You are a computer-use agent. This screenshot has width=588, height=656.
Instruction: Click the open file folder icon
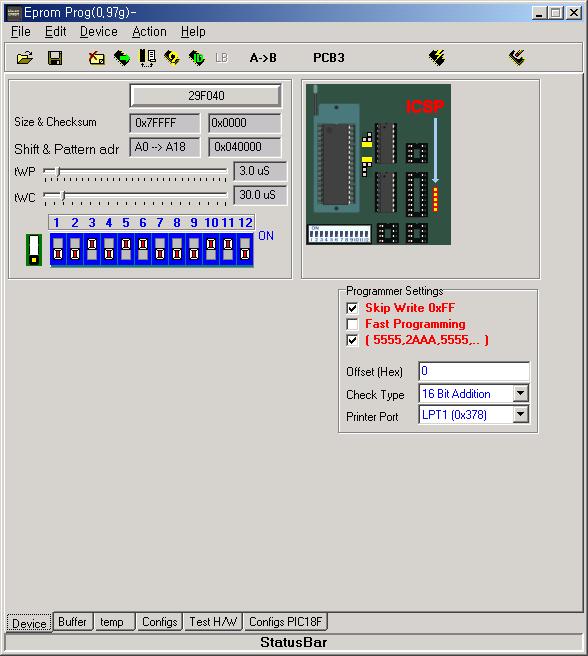pos(25,58)
